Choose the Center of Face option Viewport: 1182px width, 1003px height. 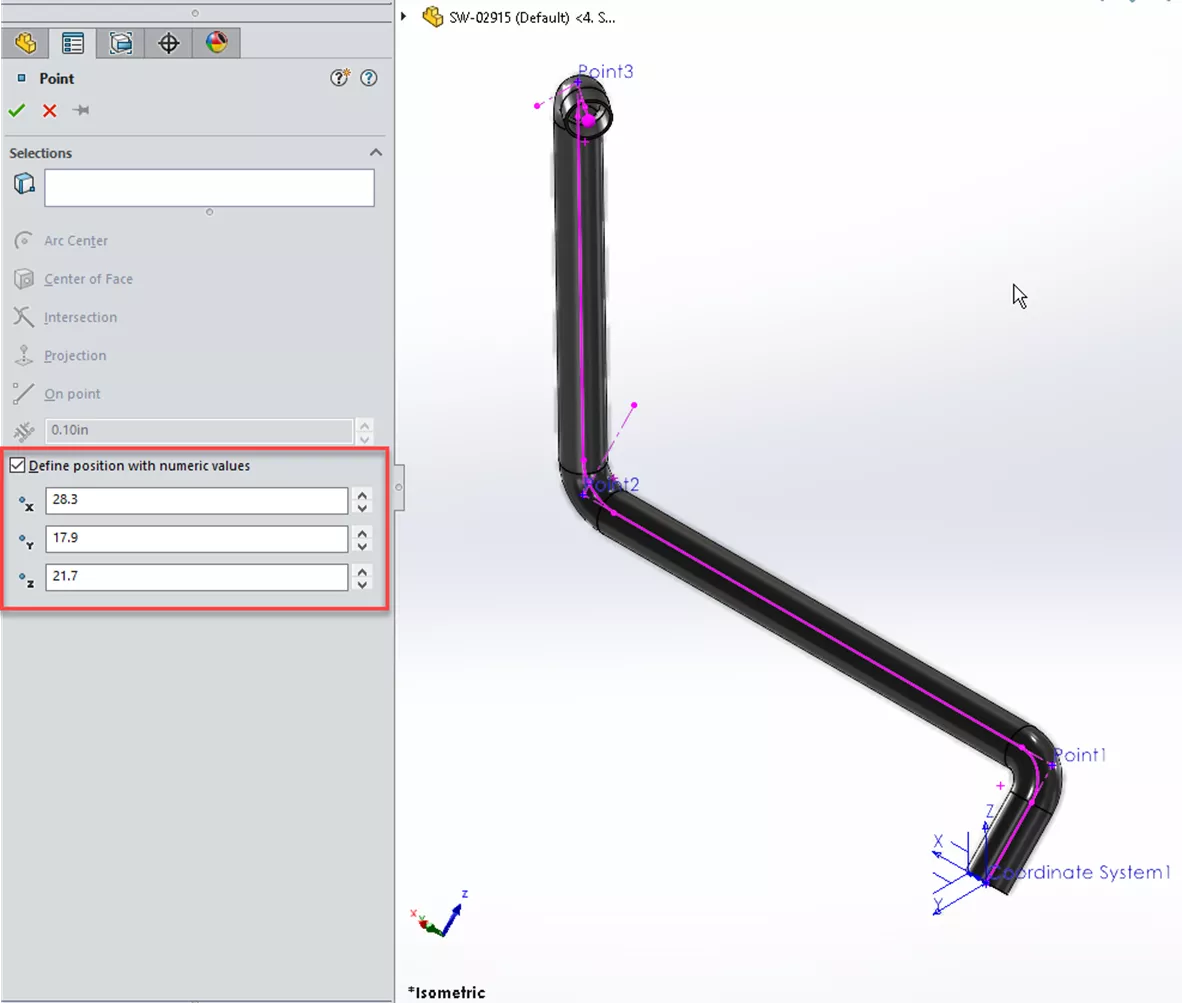tap(88, 279)
